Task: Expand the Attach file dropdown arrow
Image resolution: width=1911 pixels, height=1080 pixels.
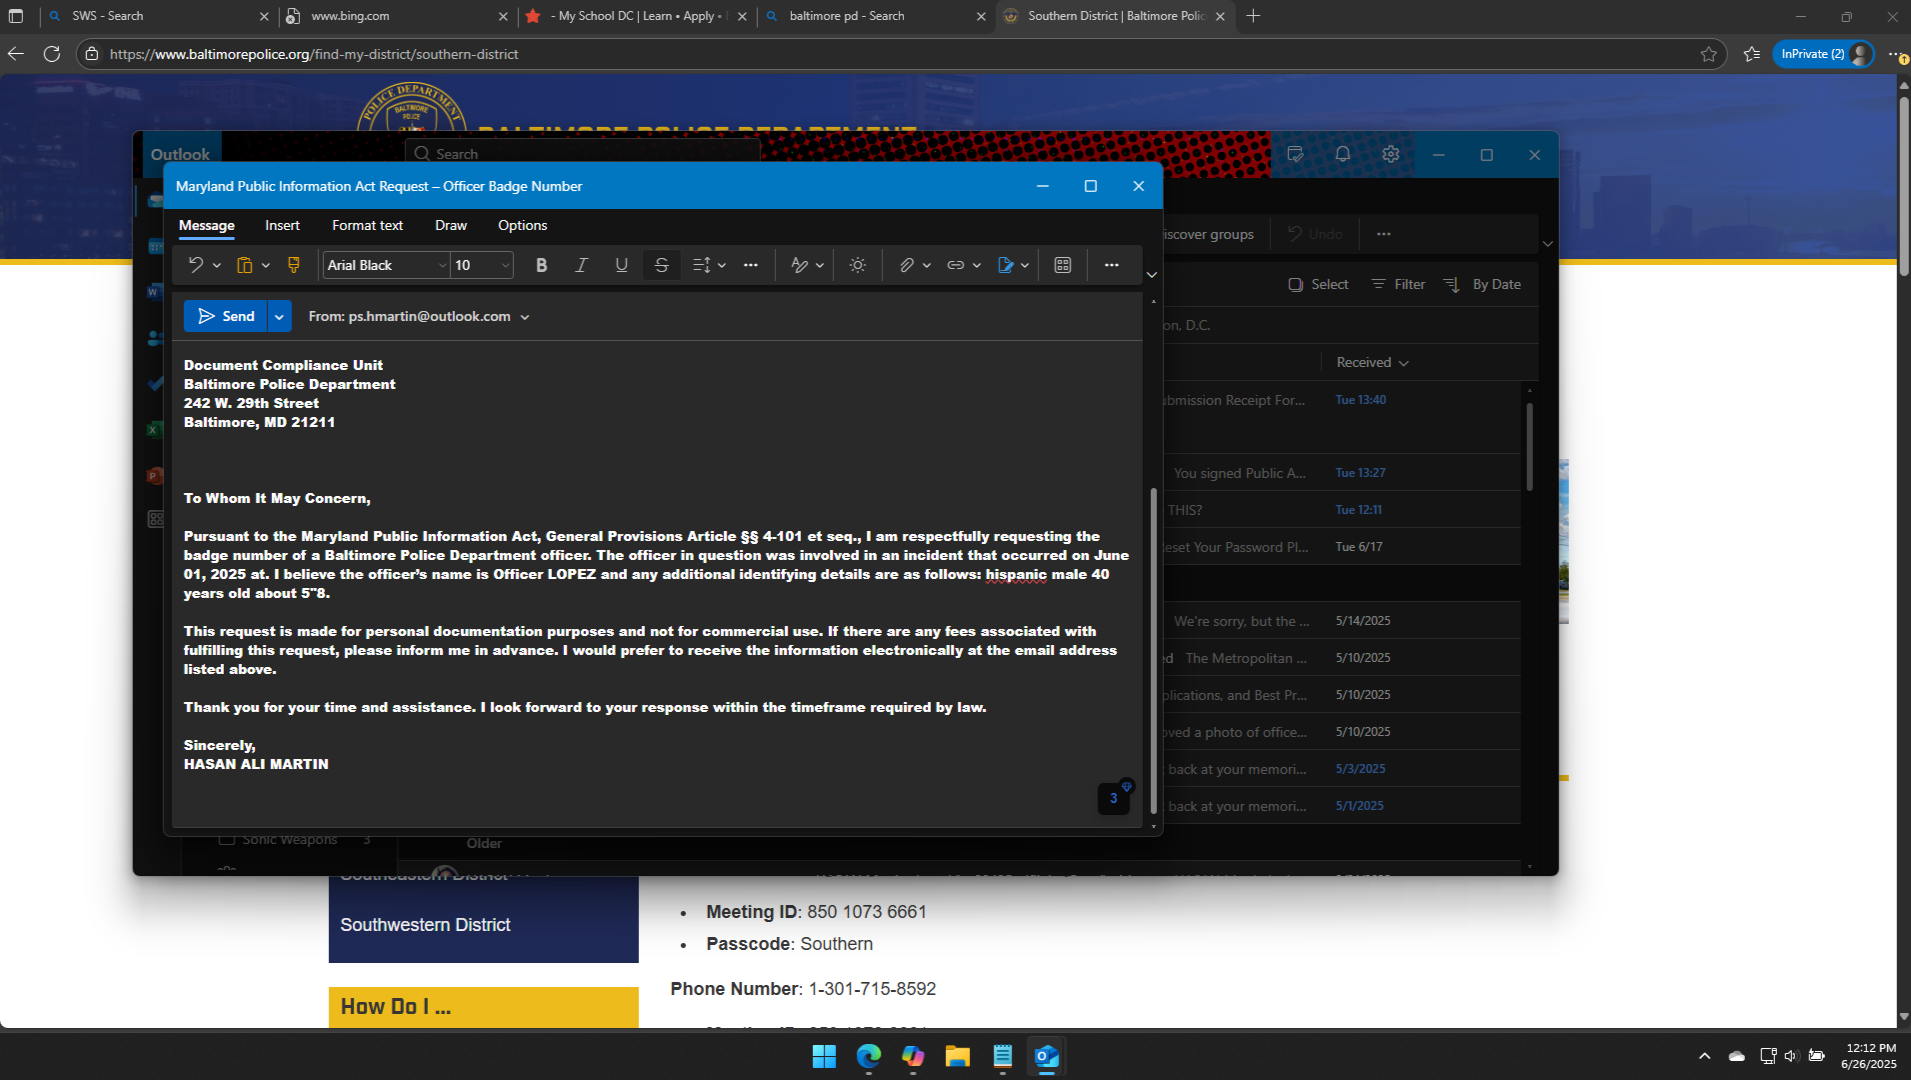Action: click(927, 265)
